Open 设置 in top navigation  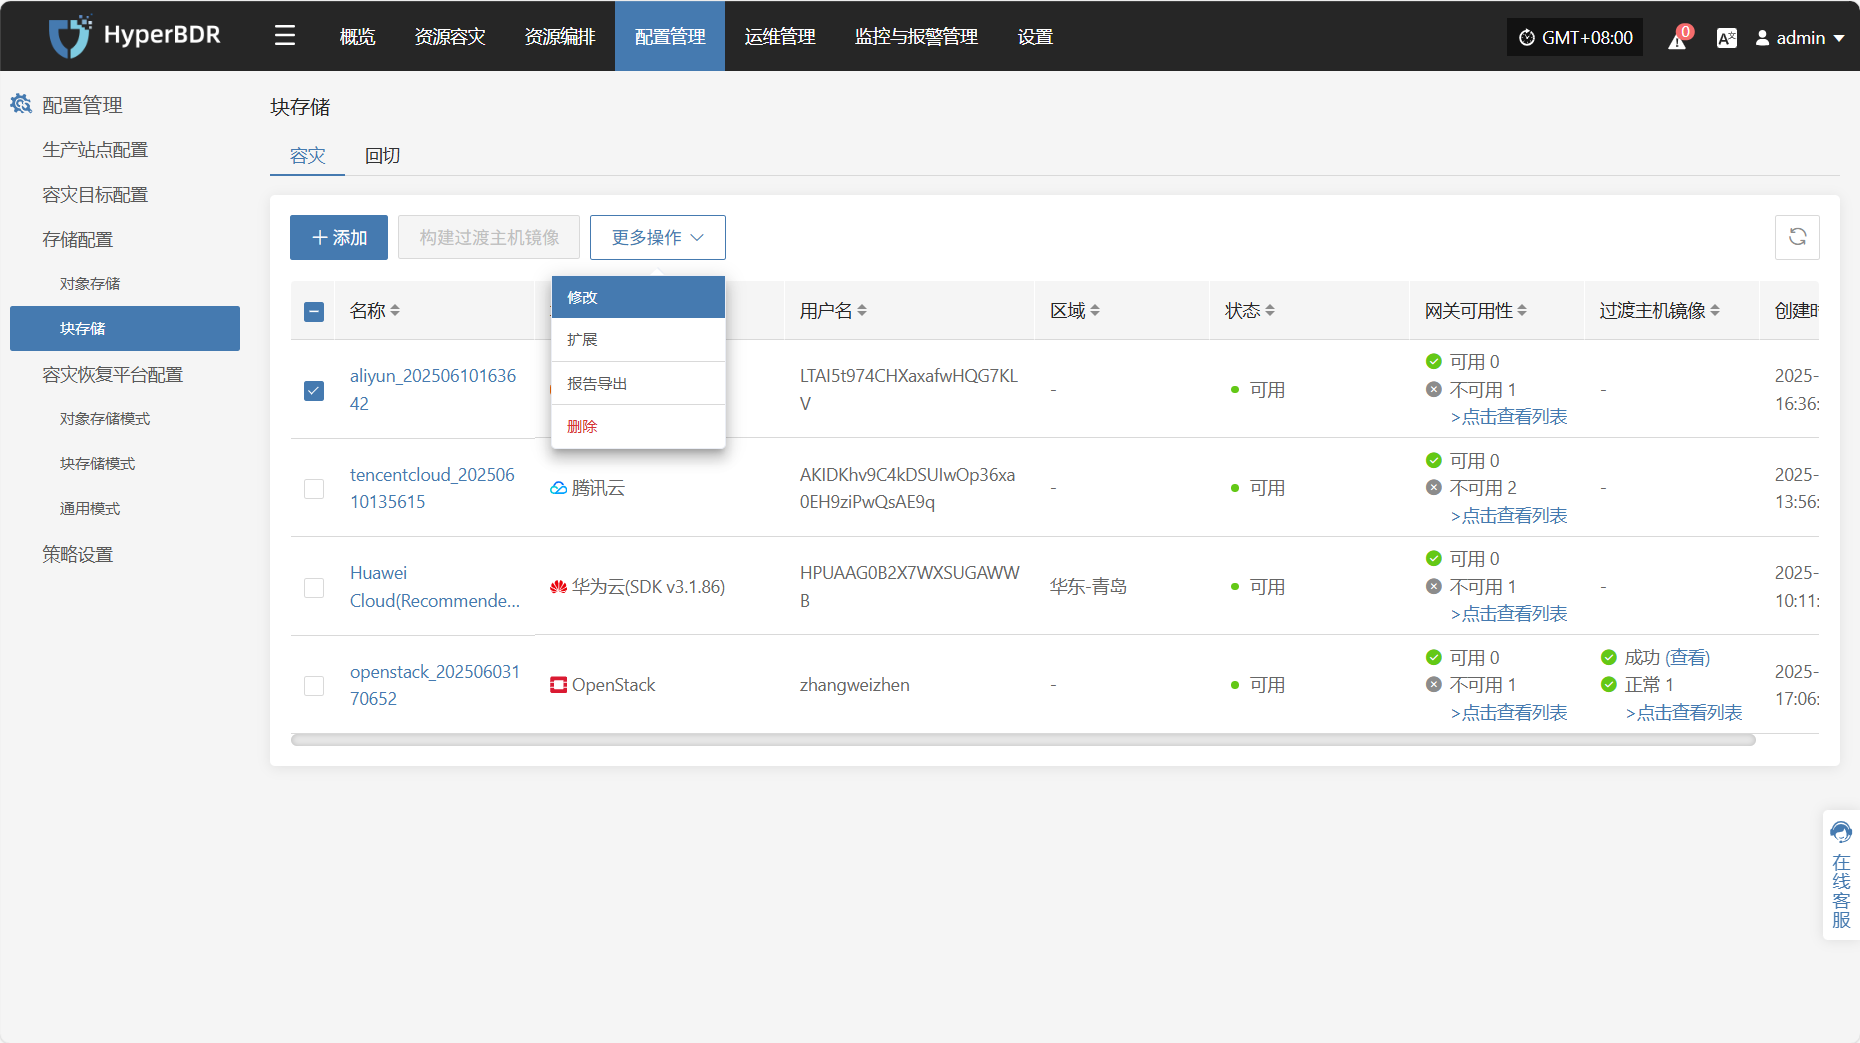click(1035, 37)
